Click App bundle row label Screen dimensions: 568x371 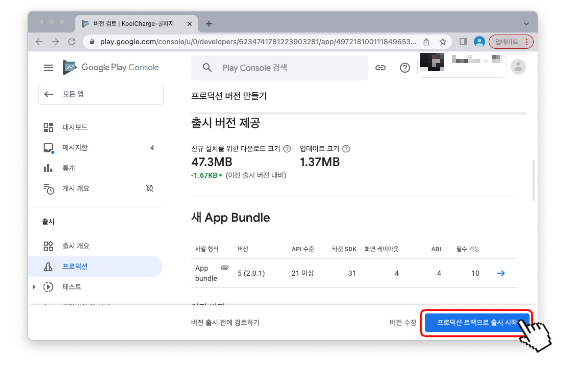(206, 273)
